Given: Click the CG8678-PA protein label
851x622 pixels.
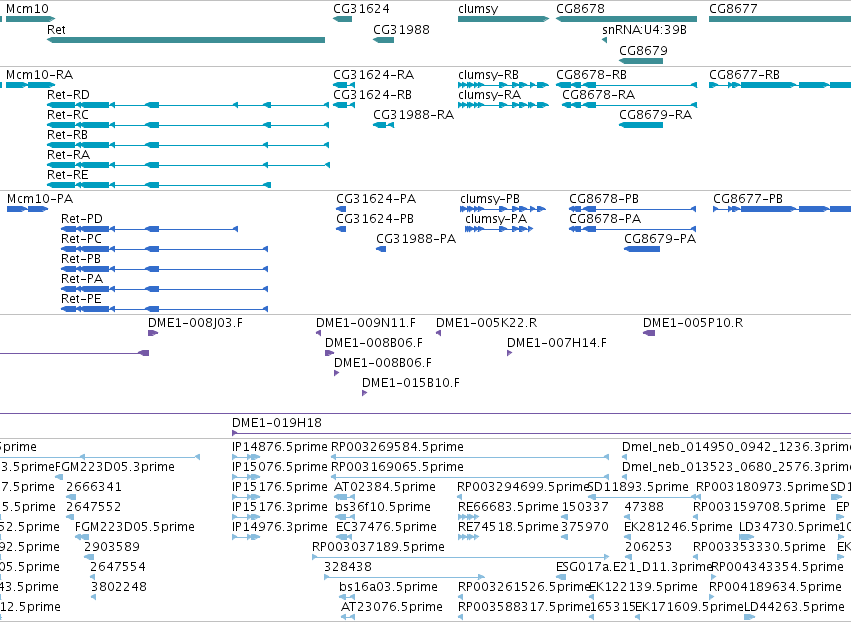Looking at the screenshot, I should tap(605, 219).
